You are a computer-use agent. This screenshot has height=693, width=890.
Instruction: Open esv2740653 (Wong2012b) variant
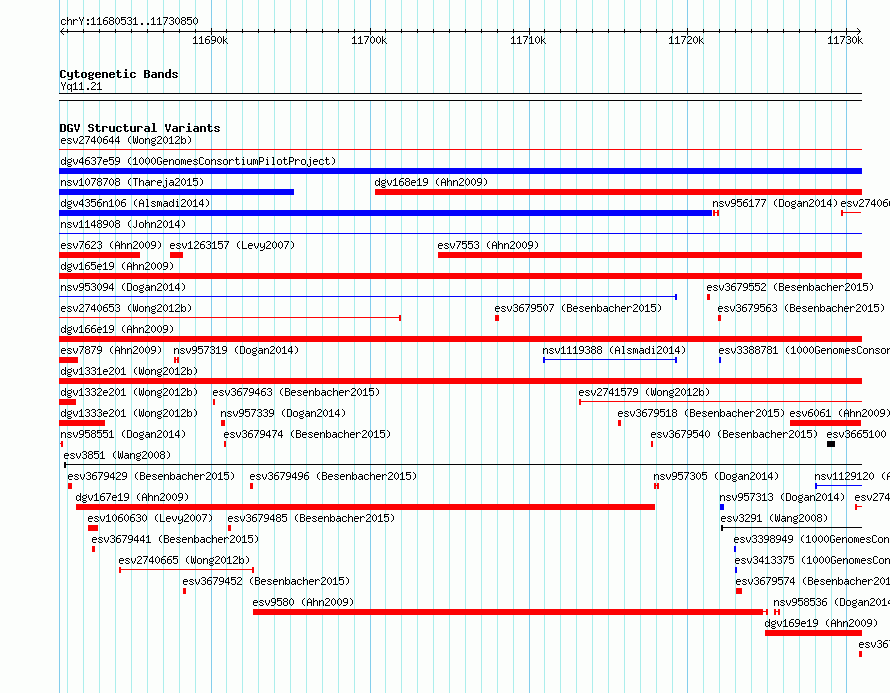tap(126, 308)
